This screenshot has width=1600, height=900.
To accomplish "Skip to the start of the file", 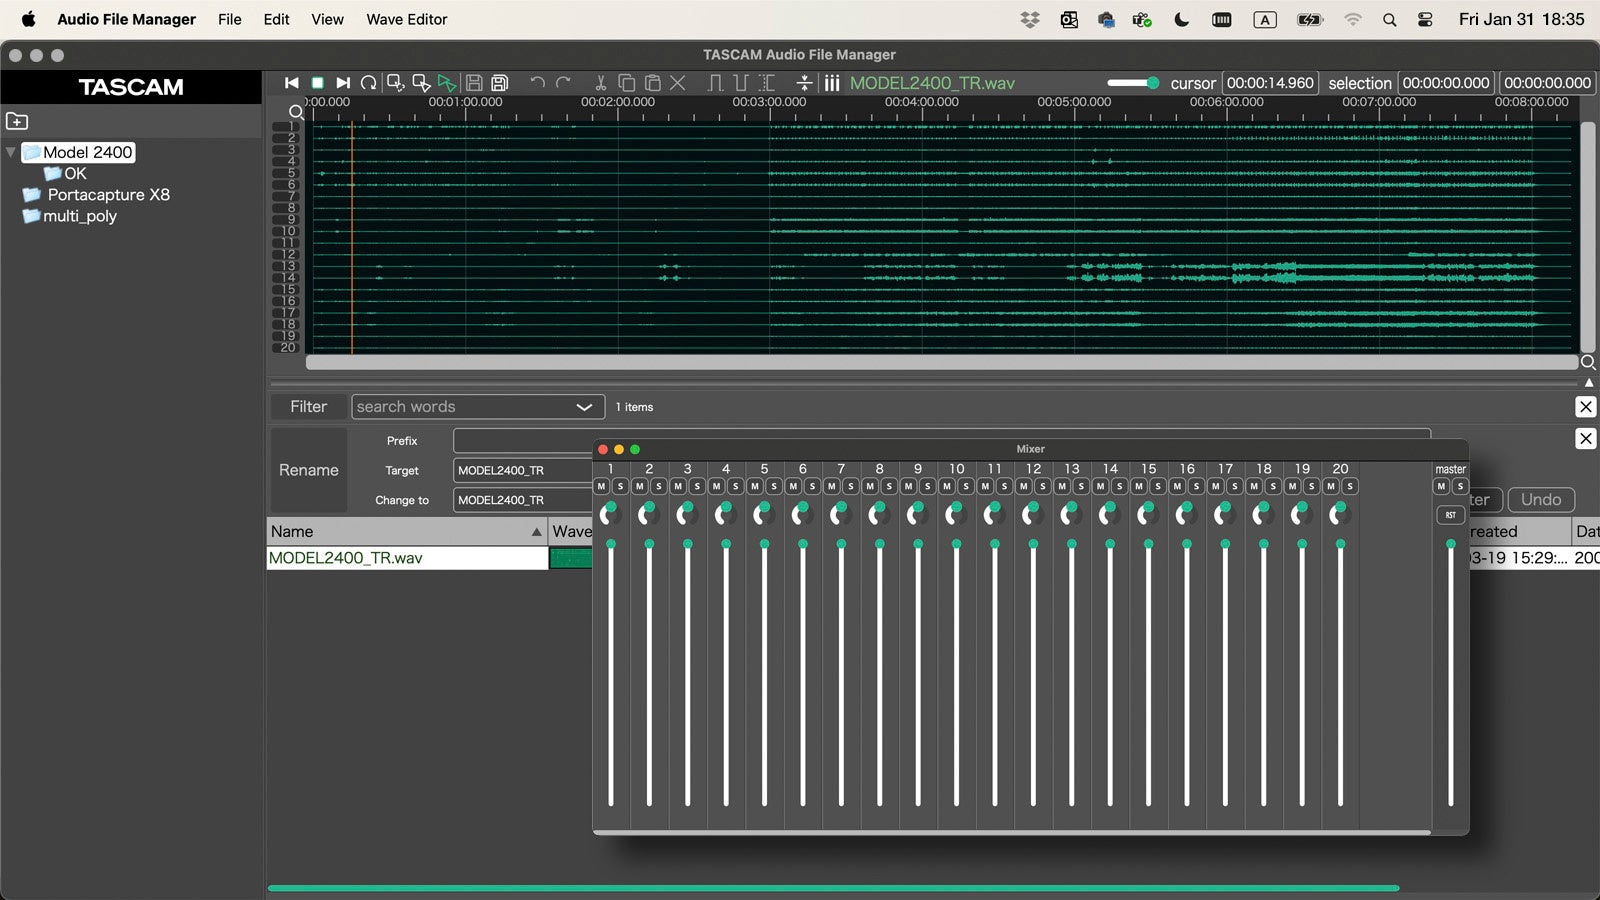I will [291, 83].
